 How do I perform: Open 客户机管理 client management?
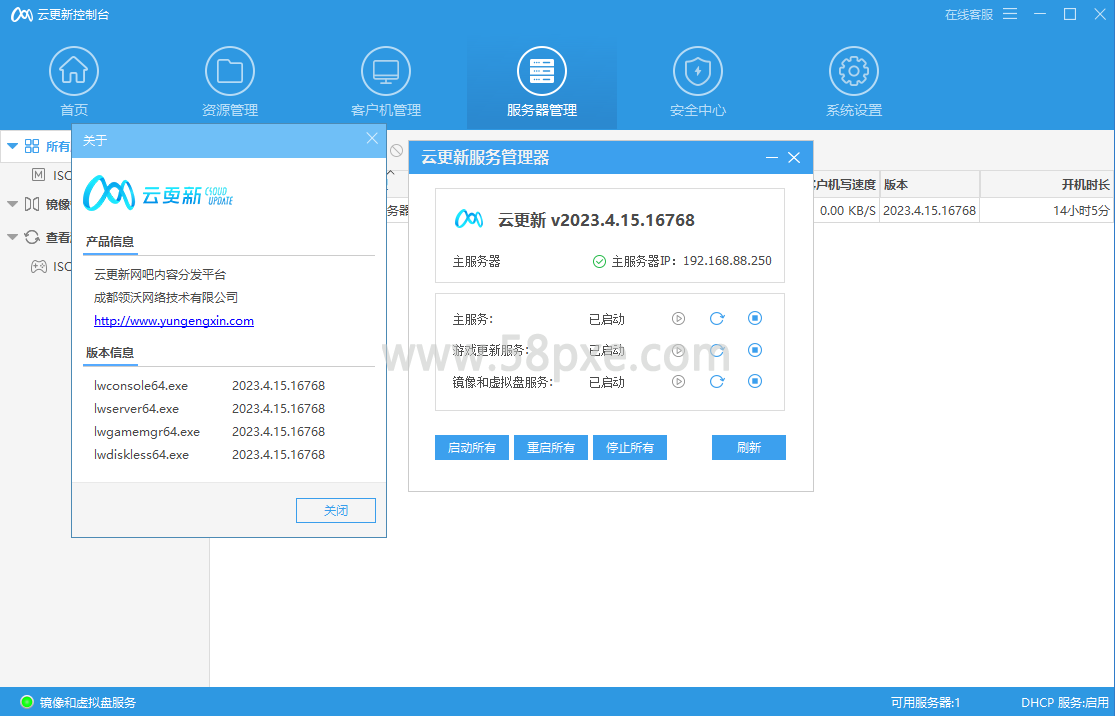pos(386,82)
